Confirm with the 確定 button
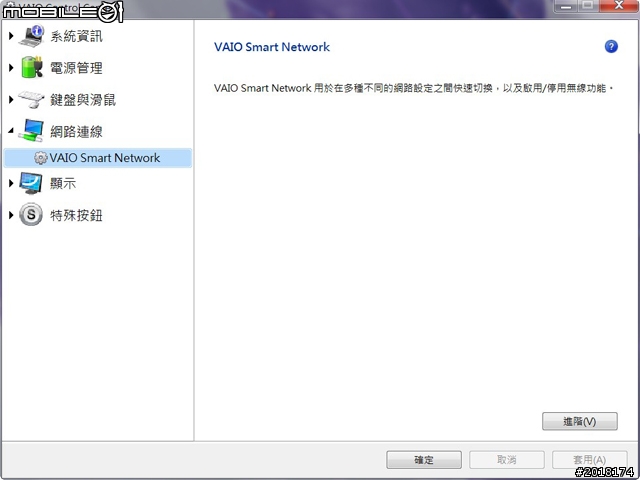640x480 pixels. tap(424, 460)
